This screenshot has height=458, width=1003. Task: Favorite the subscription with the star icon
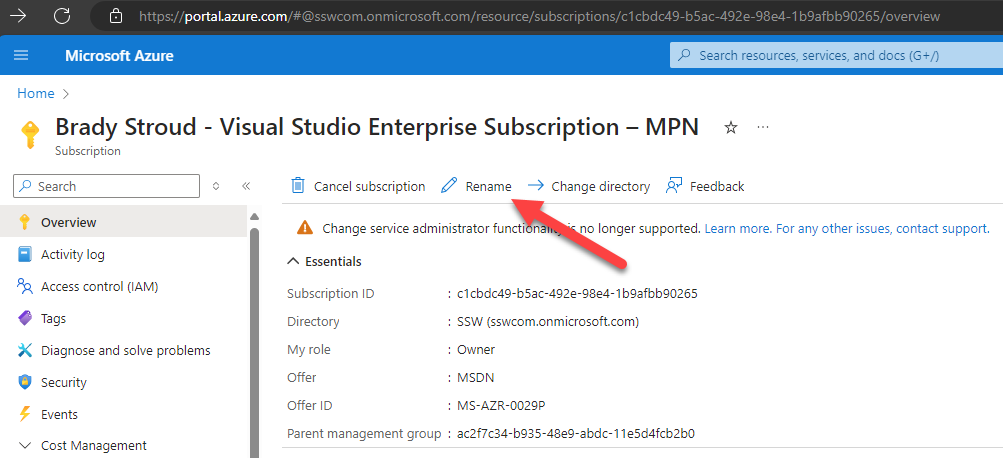731,128
